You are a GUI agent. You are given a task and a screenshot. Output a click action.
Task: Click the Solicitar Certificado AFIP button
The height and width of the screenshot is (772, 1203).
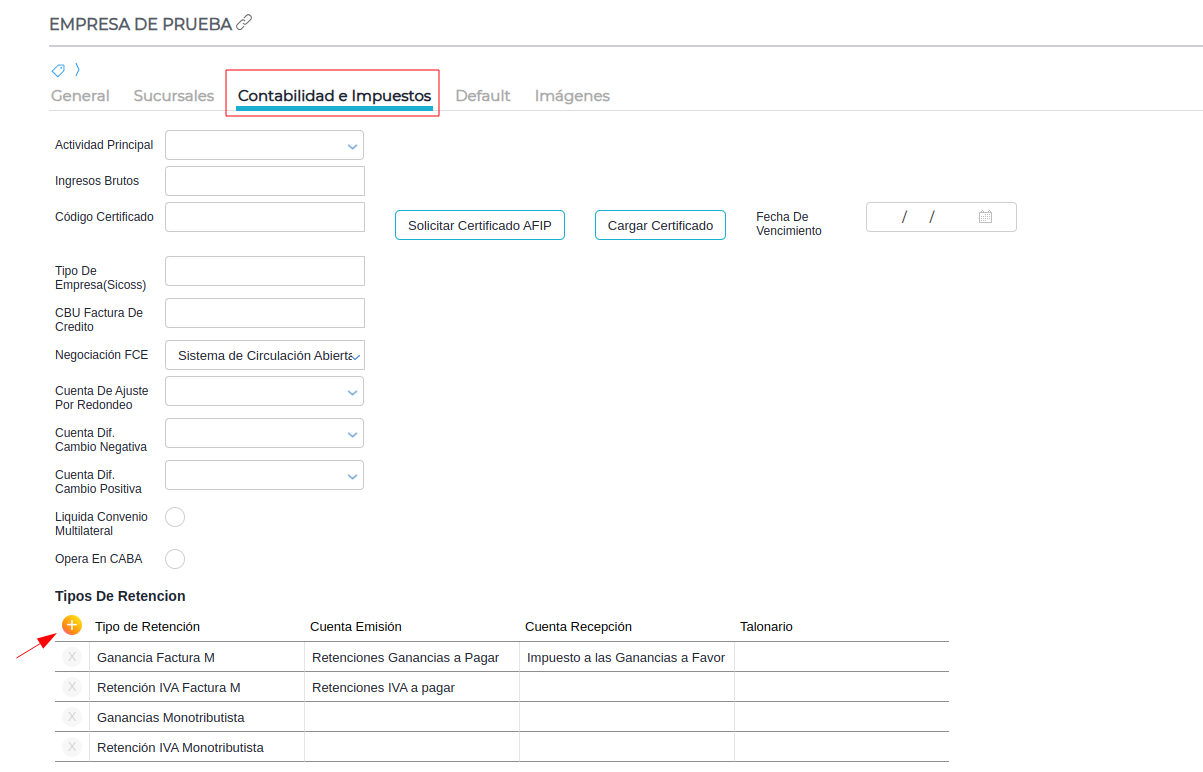pyautogui.click(x=480, y=225)
